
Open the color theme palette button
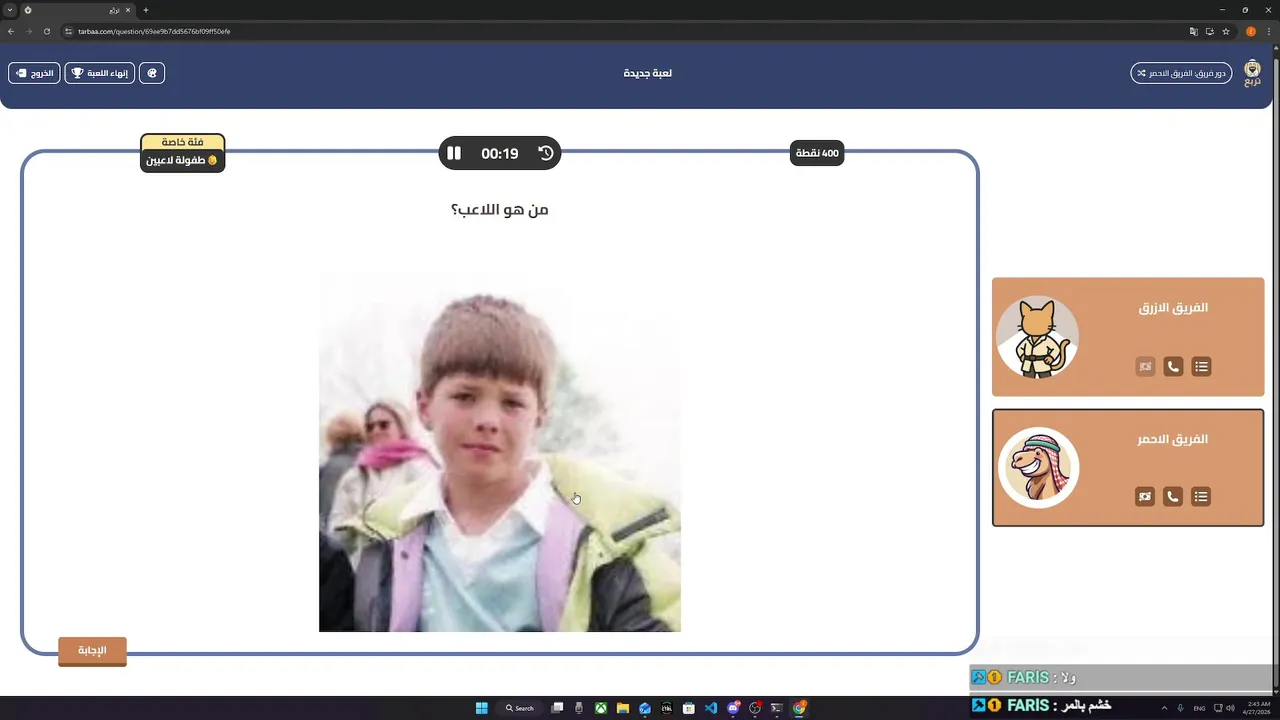152,73
